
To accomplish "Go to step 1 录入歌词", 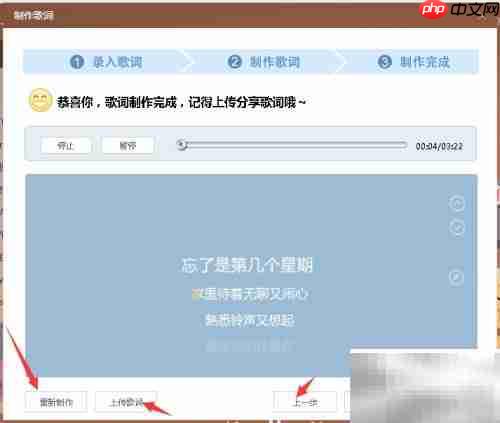I will pyautogui.click(x=107, y=62).
